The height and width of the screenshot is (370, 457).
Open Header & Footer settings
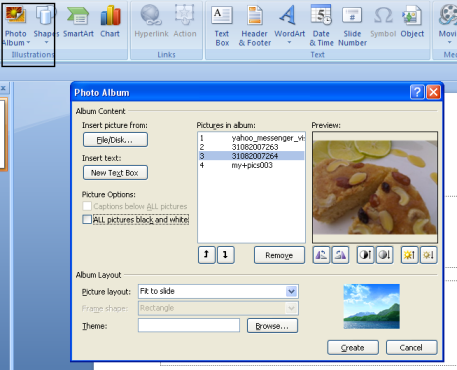[x=255, y=27]
